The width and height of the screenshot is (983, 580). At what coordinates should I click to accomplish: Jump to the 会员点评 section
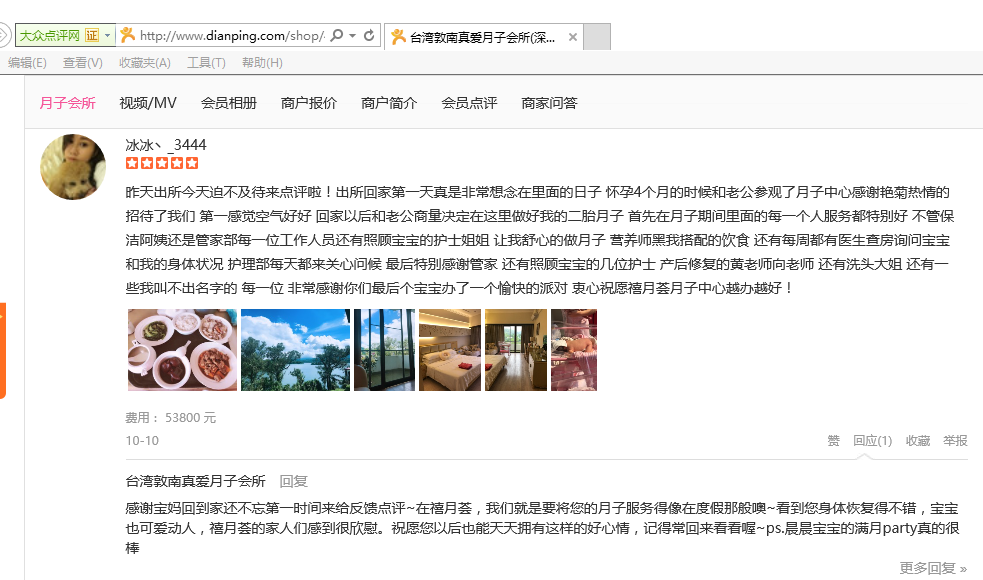pos(470,103)
